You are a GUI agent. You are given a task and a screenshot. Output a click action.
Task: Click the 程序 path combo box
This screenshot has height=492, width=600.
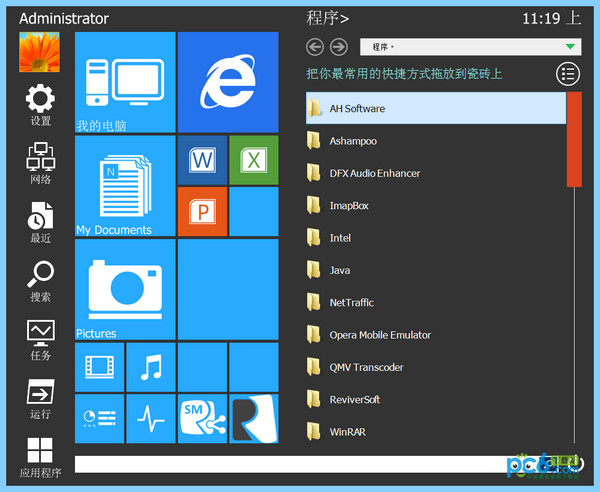tap(470, 47)
